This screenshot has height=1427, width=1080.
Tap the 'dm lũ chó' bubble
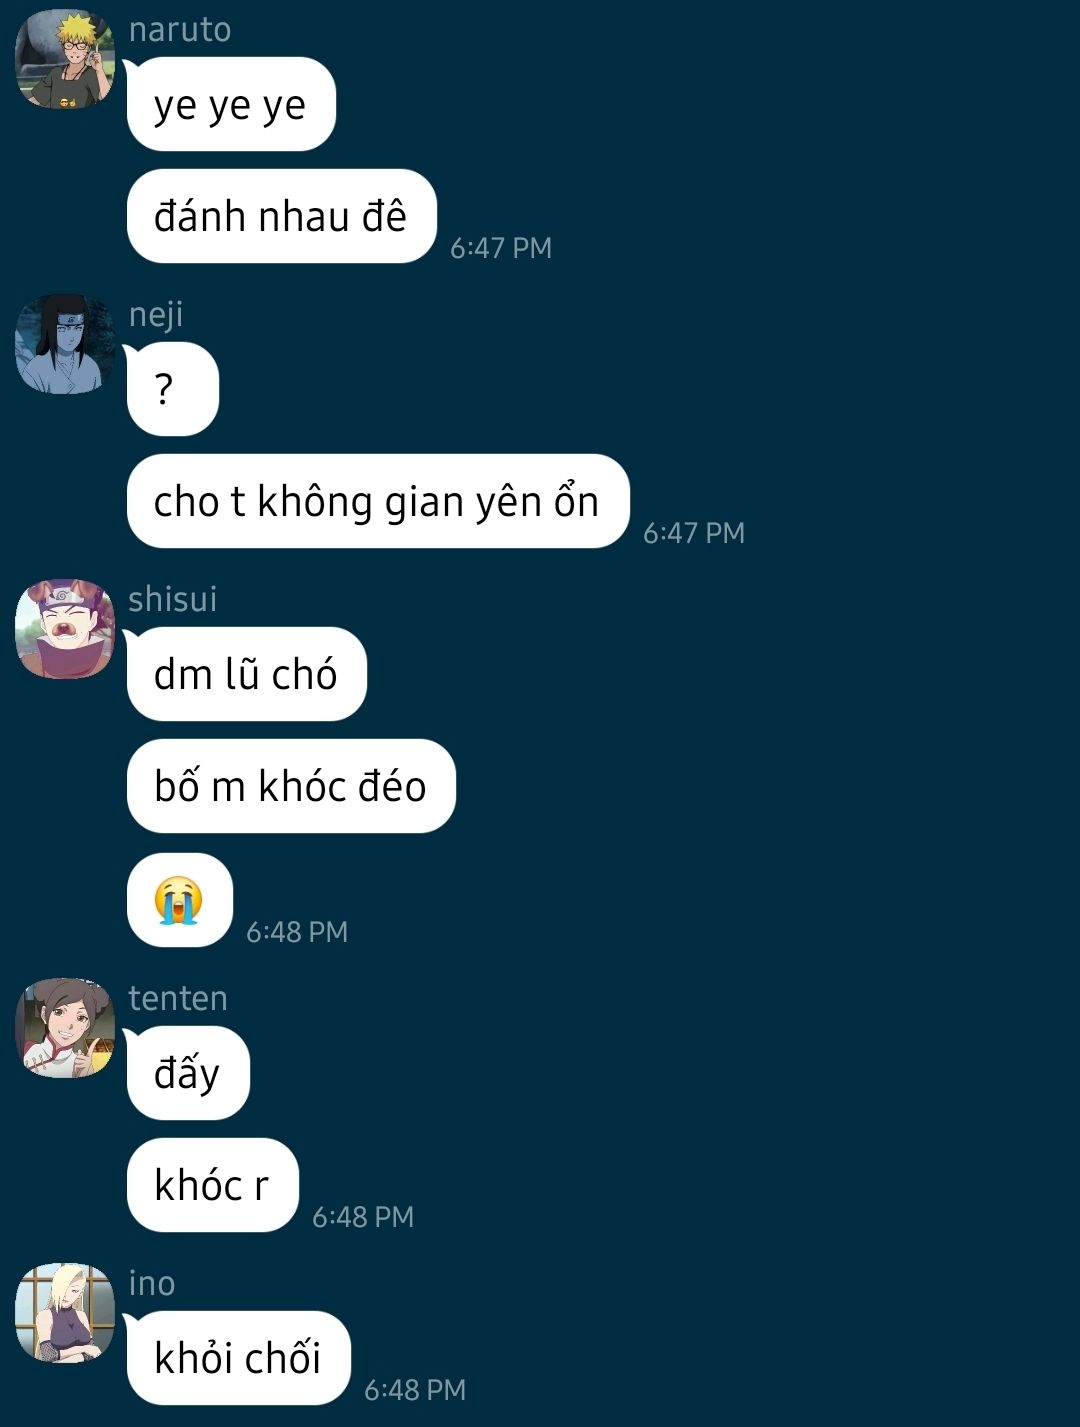coord(247,674)
